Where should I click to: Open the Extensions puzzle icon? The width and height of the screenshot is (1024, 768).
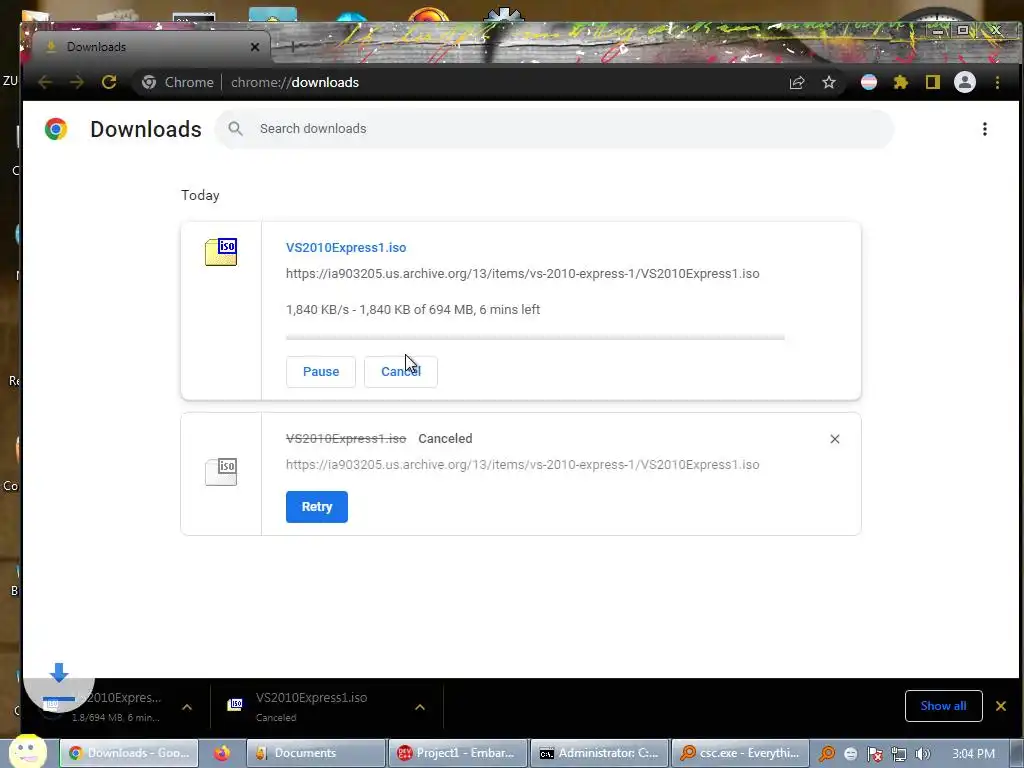pyautogui.click(x=901, y=82)
